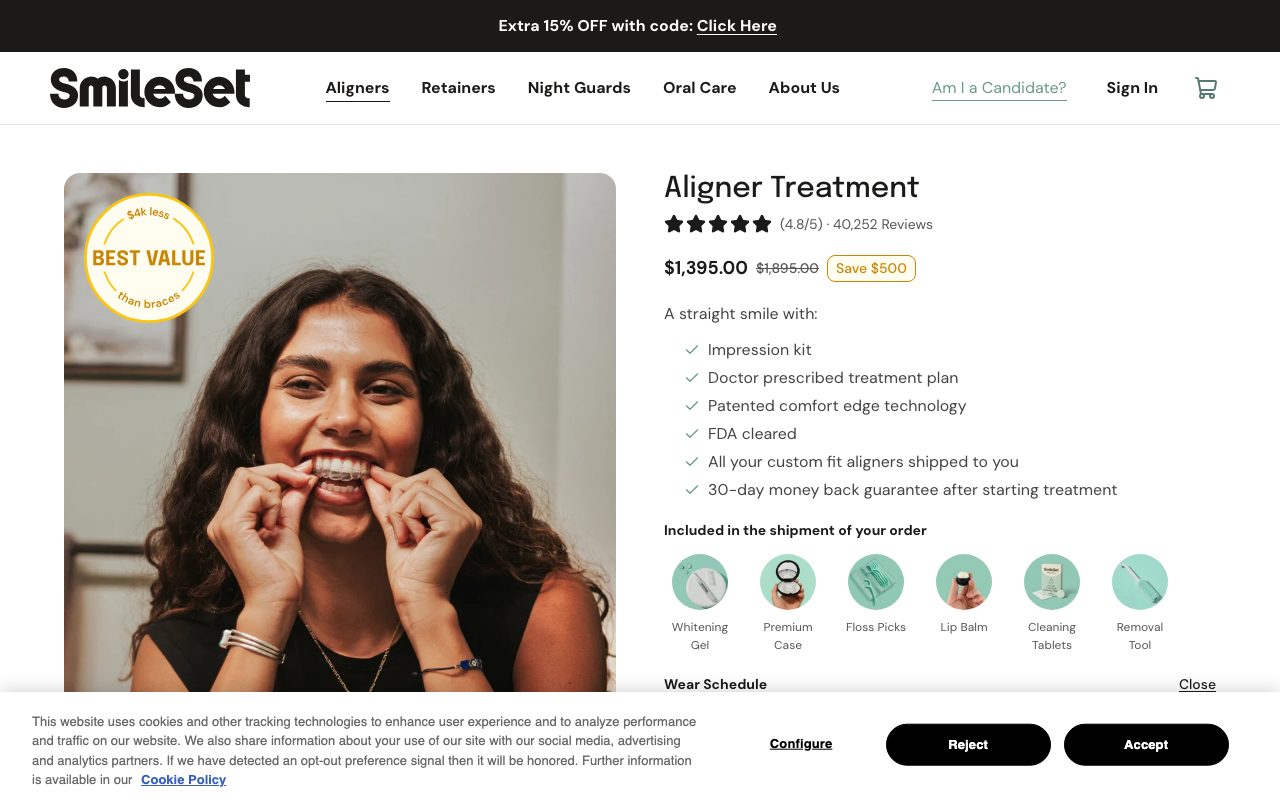
Task: Accept the cookie banner
Action: pyautogui.click(x=1146, y=745)
